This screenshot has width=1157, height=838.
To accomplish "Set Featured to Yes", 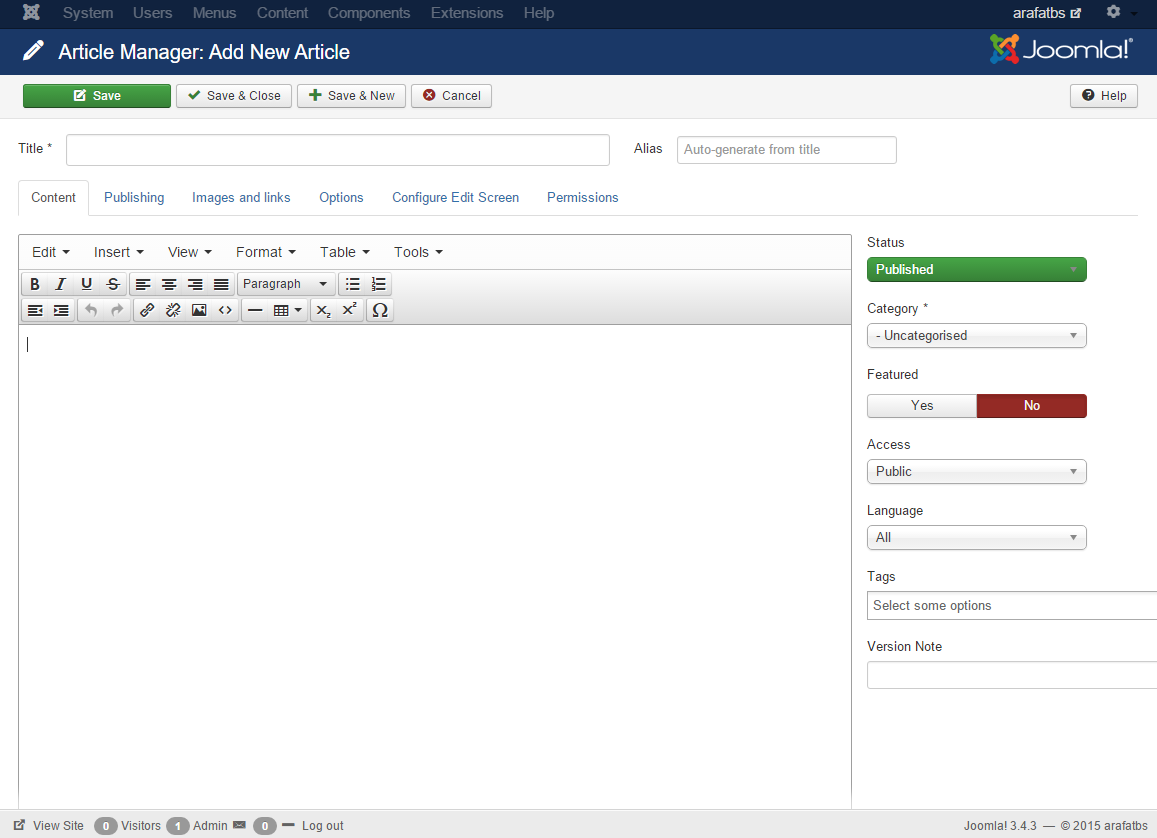I will tap(921, 405).
